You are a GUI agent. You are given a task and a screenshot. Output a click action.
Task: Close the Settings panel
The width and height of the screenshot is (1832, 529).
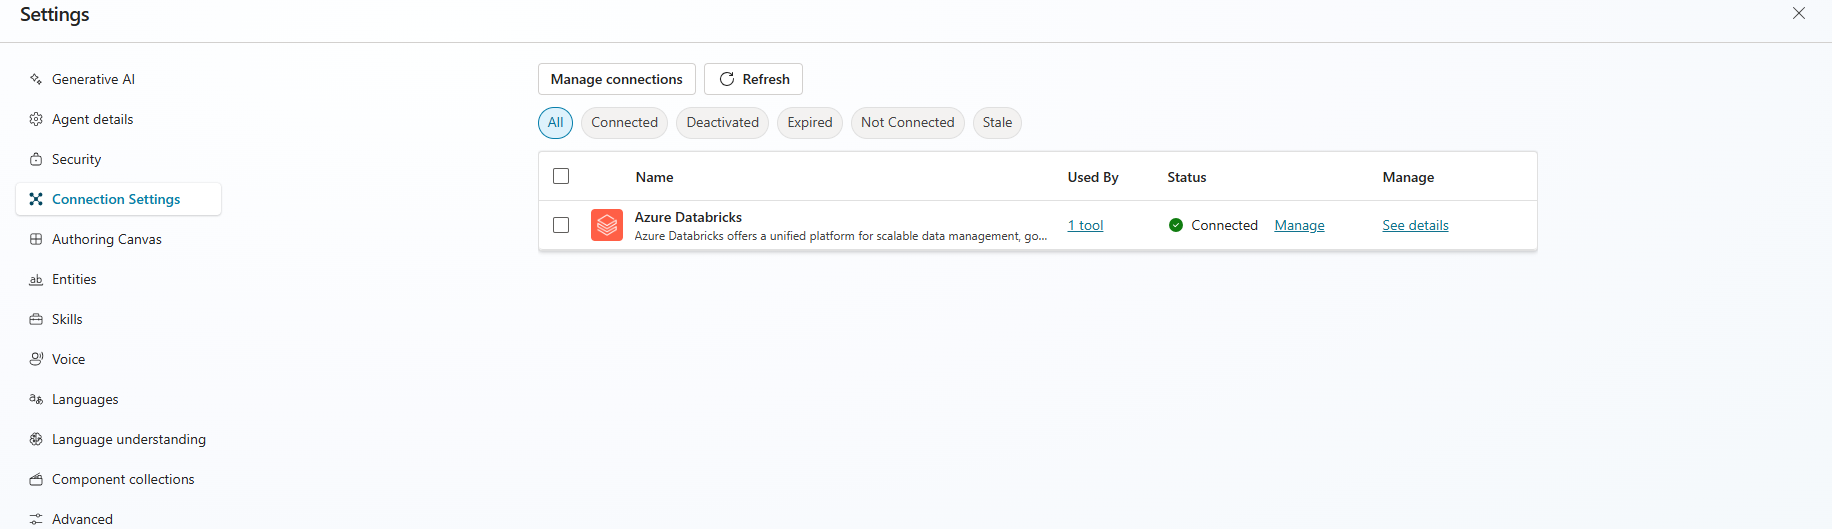[x=1798, y=14]
